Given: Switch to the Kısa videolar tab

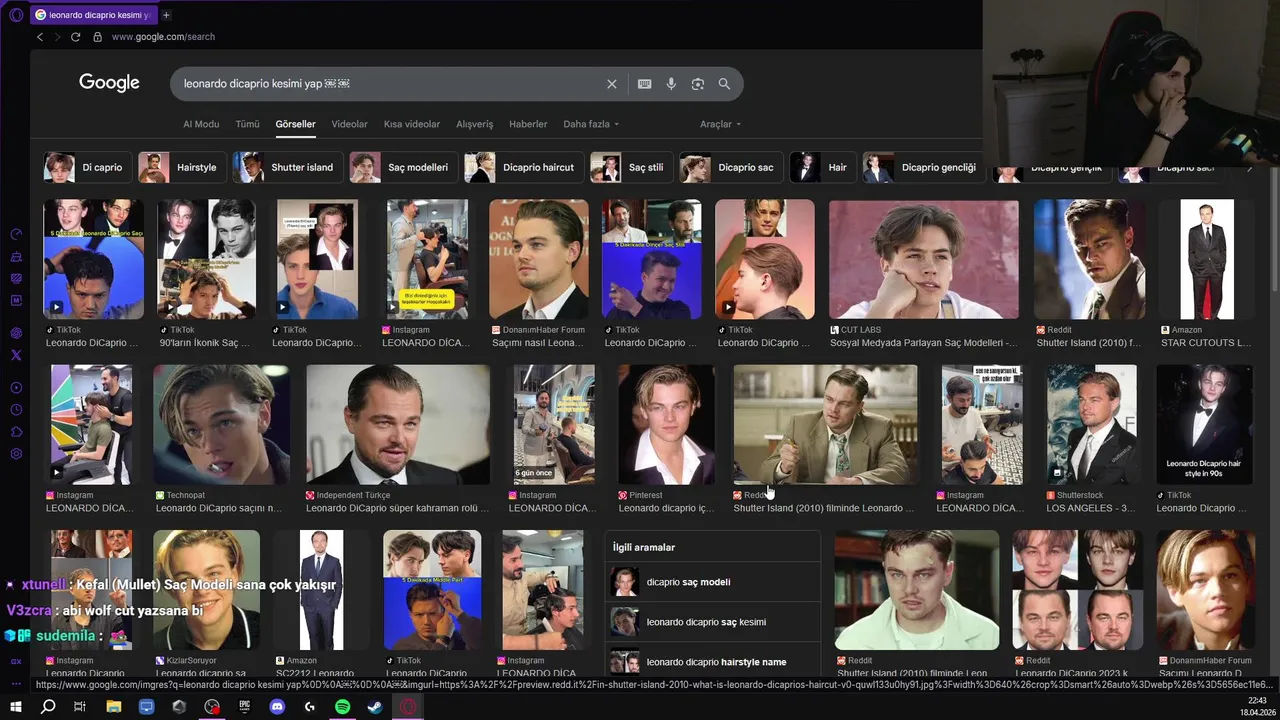Looking at the screenshot, I should point(412,124).
